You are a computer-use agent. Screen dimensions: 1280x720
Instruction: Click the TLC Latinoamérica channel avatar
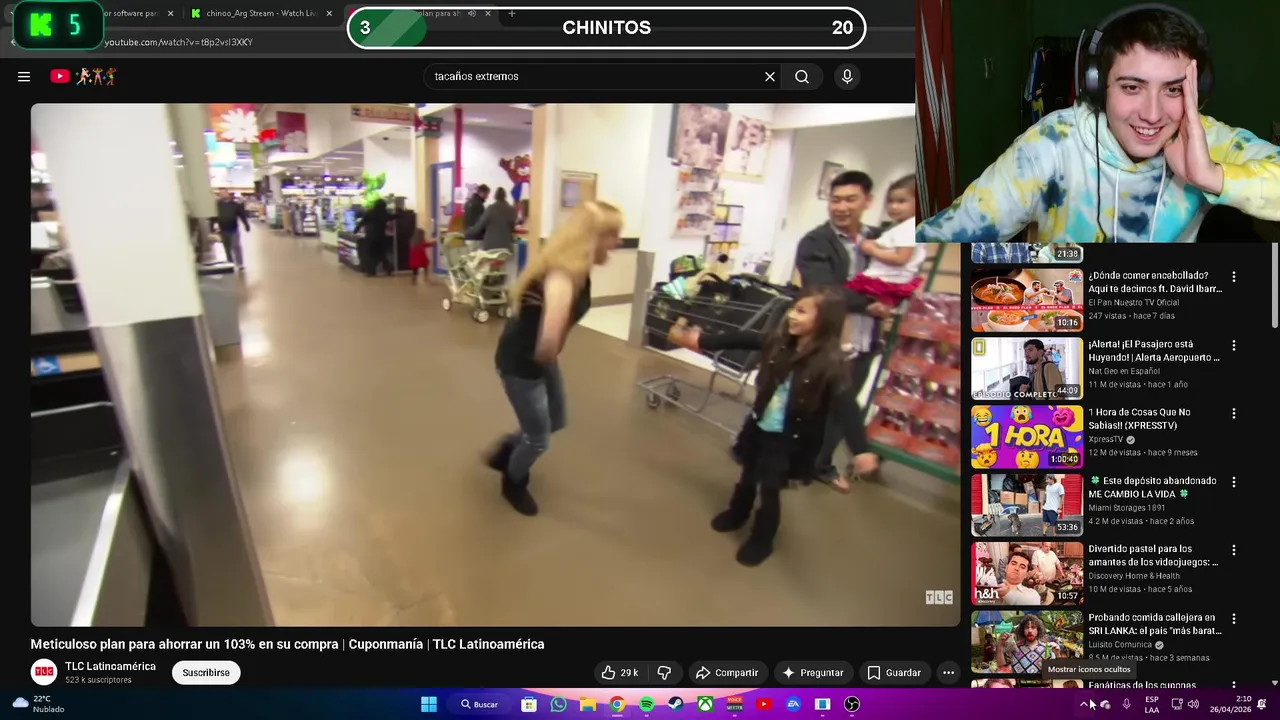[x=44, y=672]
